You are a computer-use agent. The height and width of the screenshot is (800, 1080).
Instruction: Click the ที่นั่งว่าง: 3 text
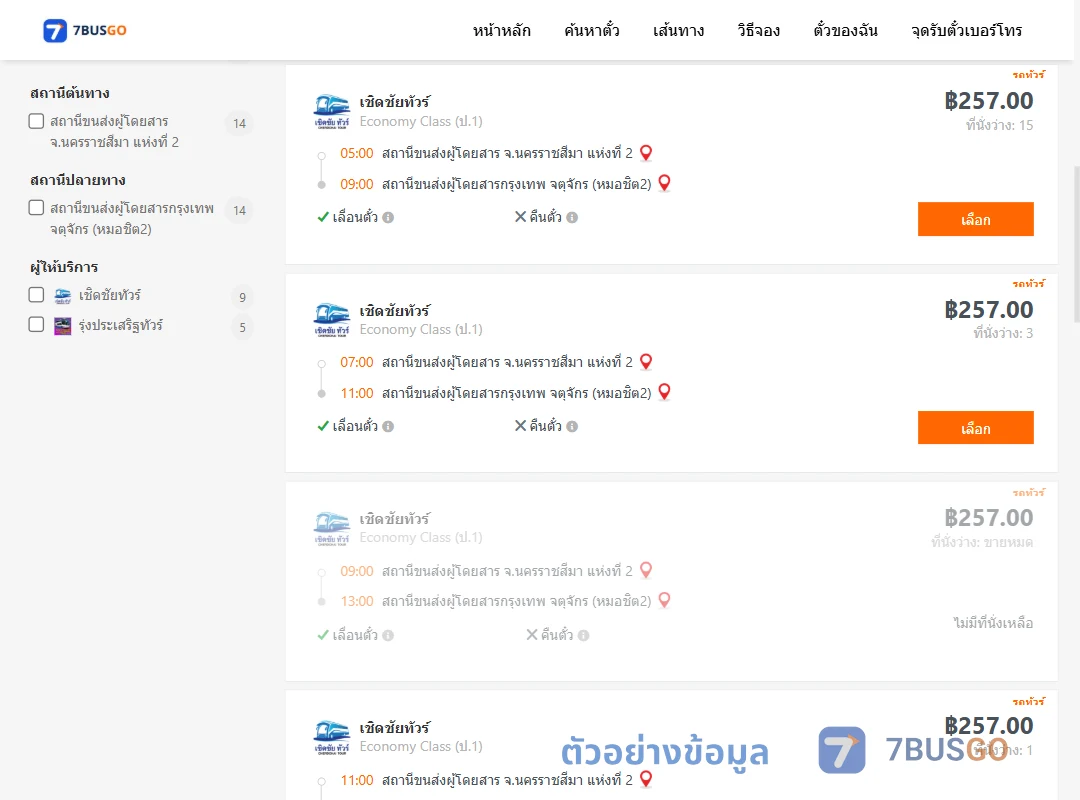(x=1003, y=334)
